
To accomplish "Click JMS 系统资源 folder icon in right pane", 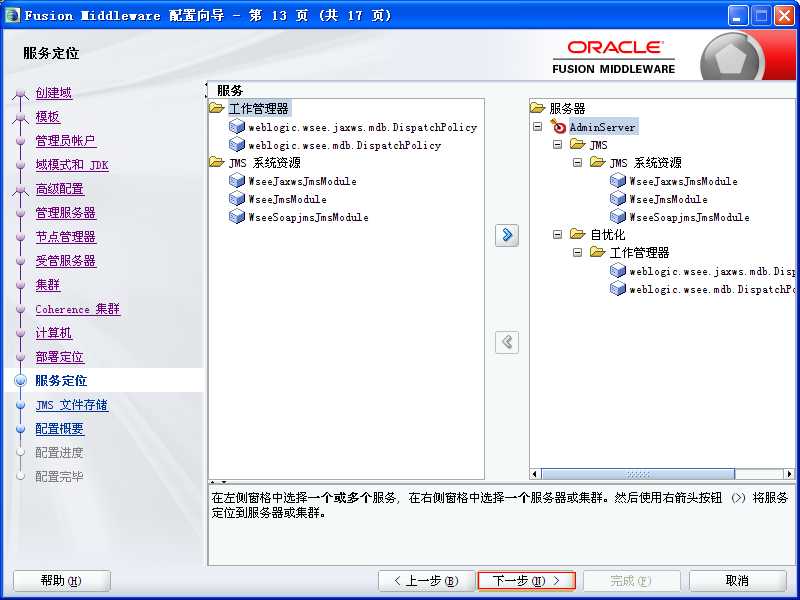I will coord(597,162).
